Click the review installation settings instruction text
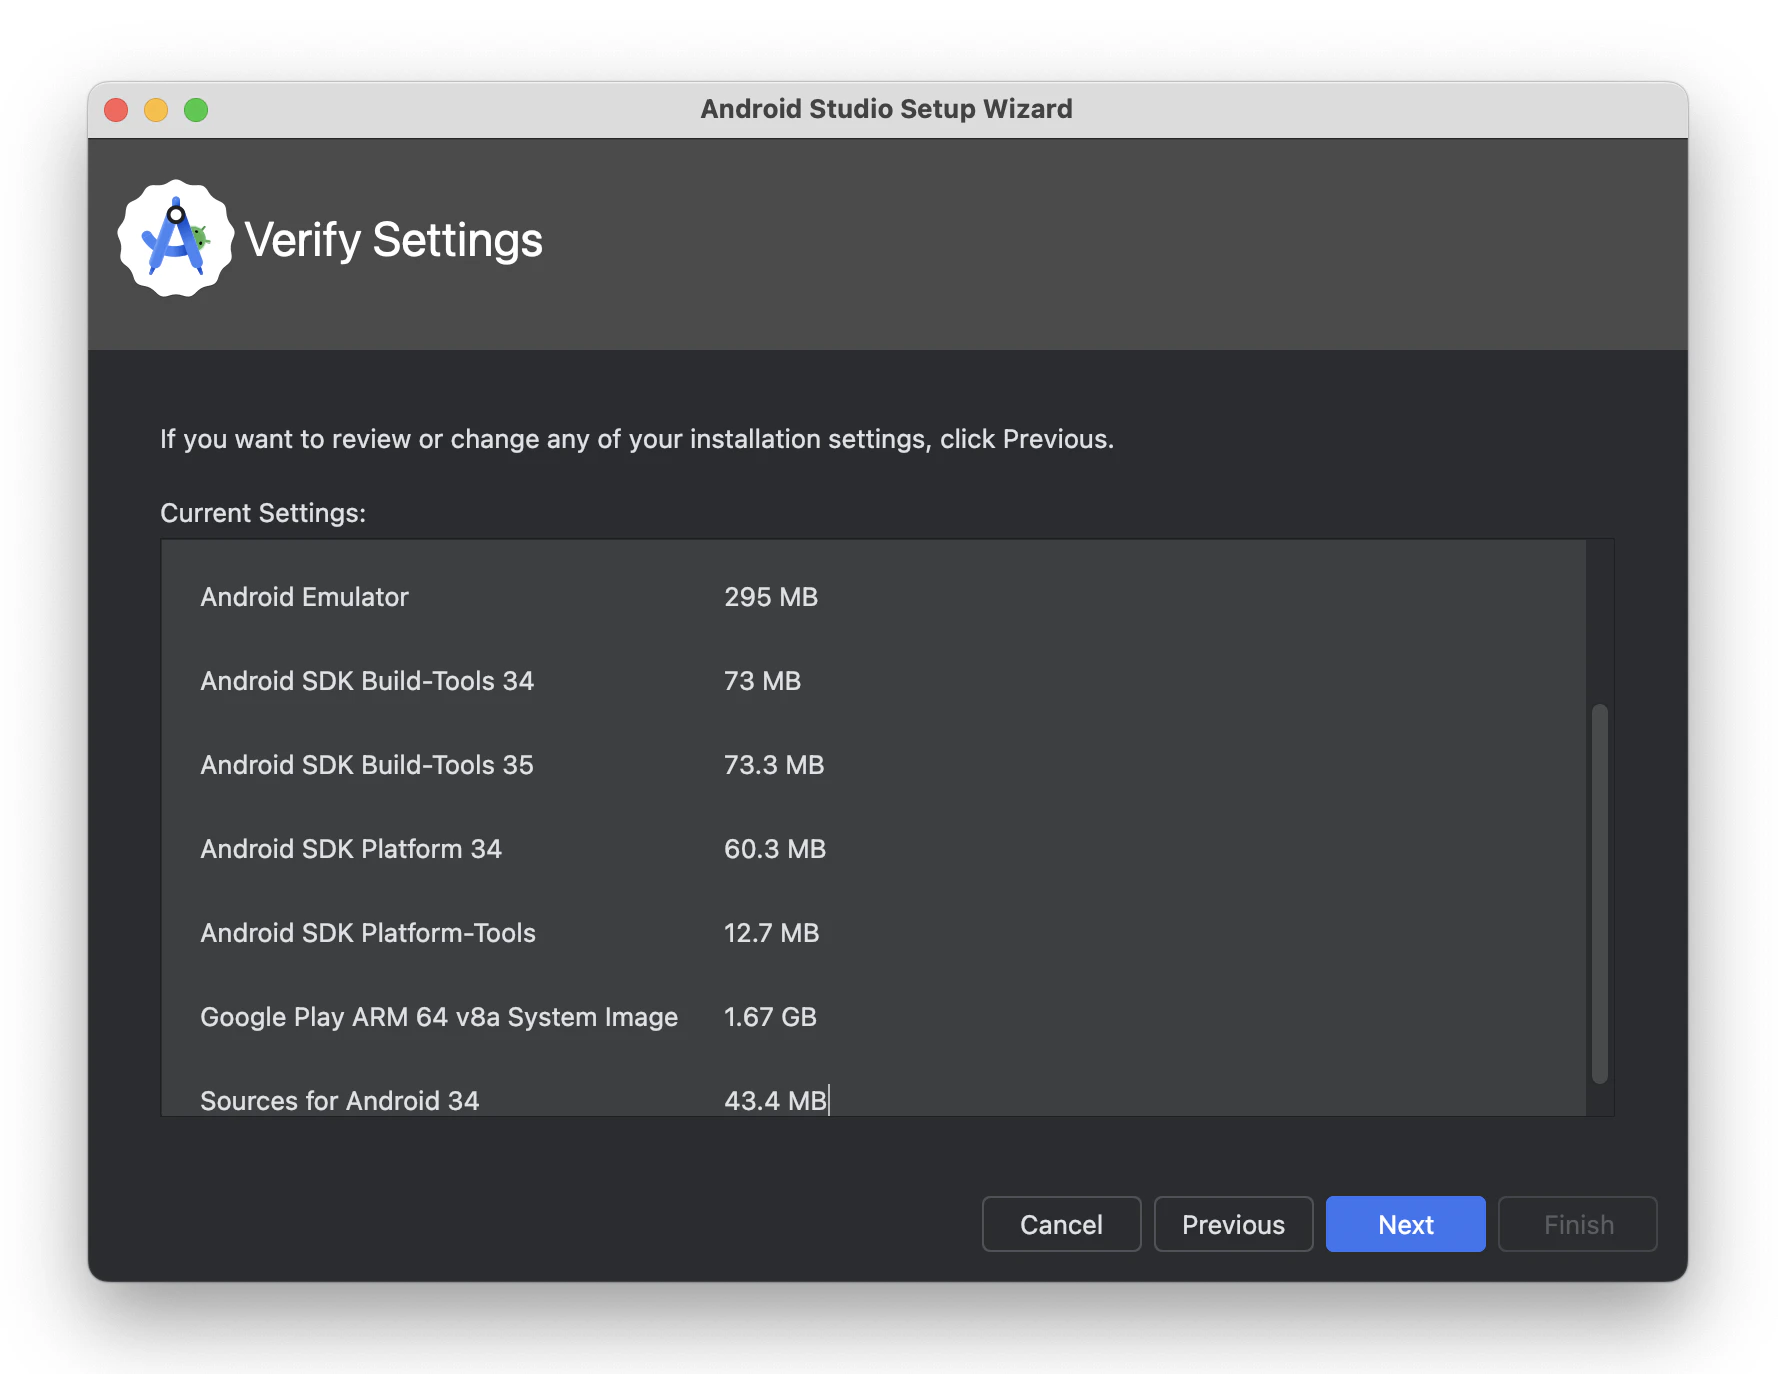The image size is (1778, 1374). click(637, 439)
